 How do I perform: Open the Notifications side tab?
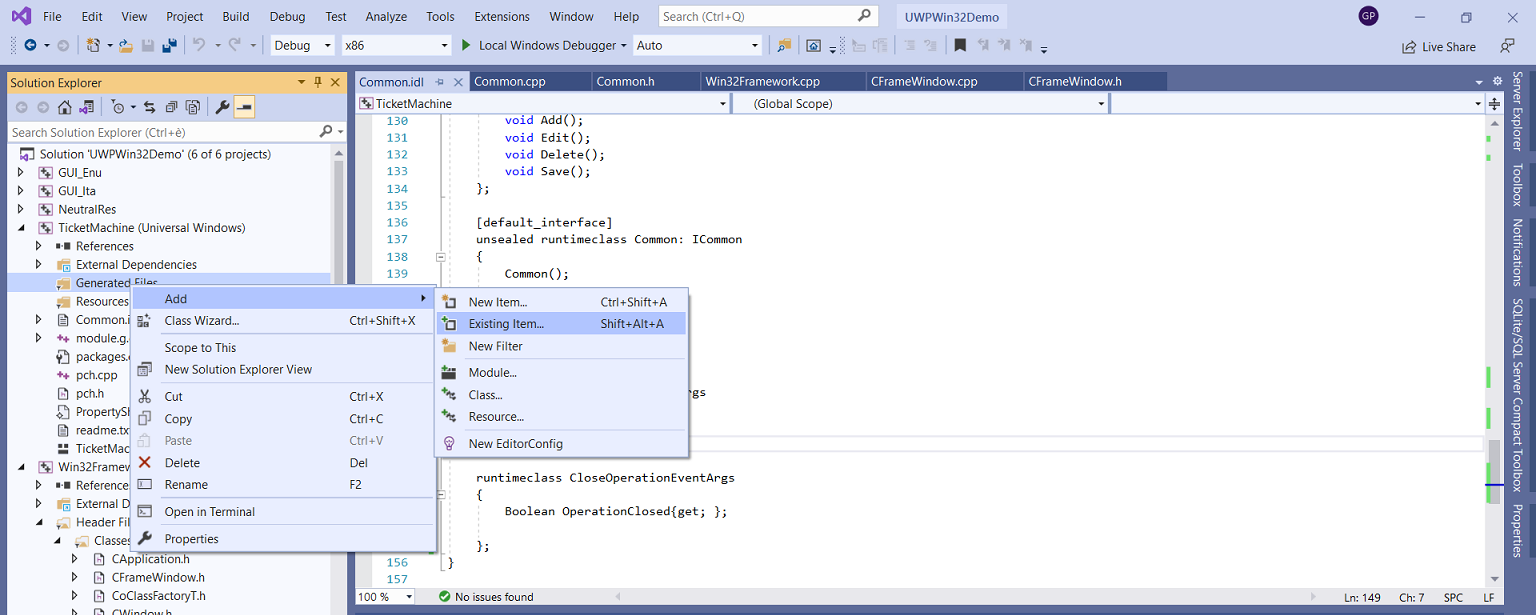(x=1518, y=252)
